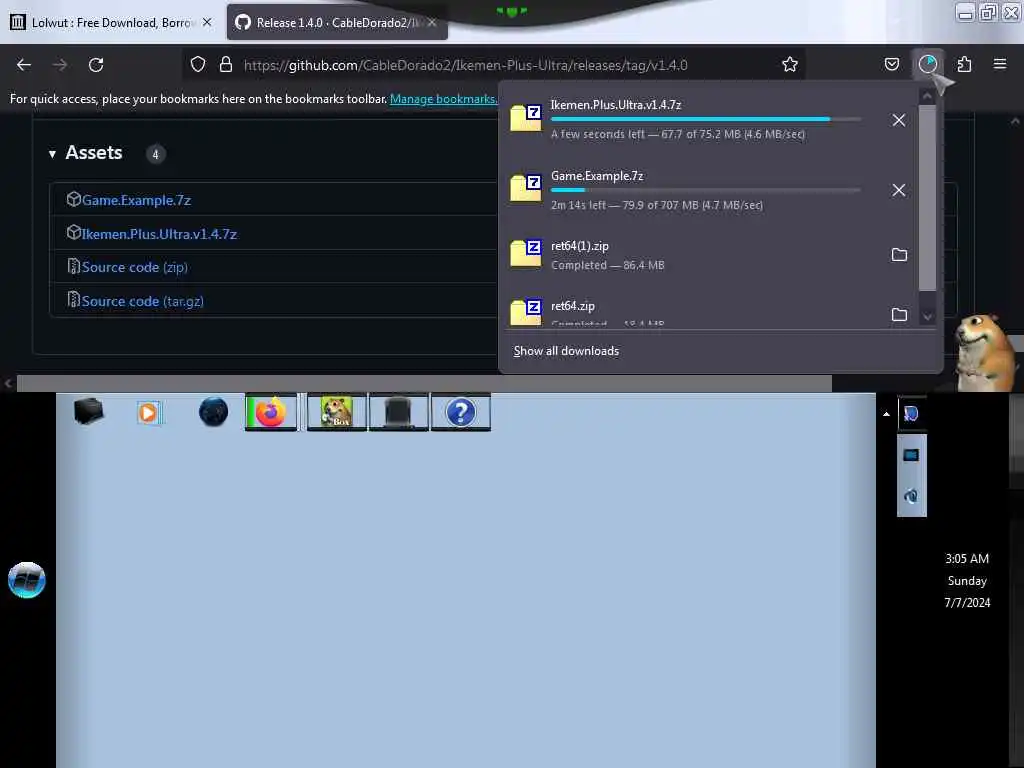Screen dimensions: 1024x768
Task: Open the Manage bookmarks link
Action: click(443, 99)
